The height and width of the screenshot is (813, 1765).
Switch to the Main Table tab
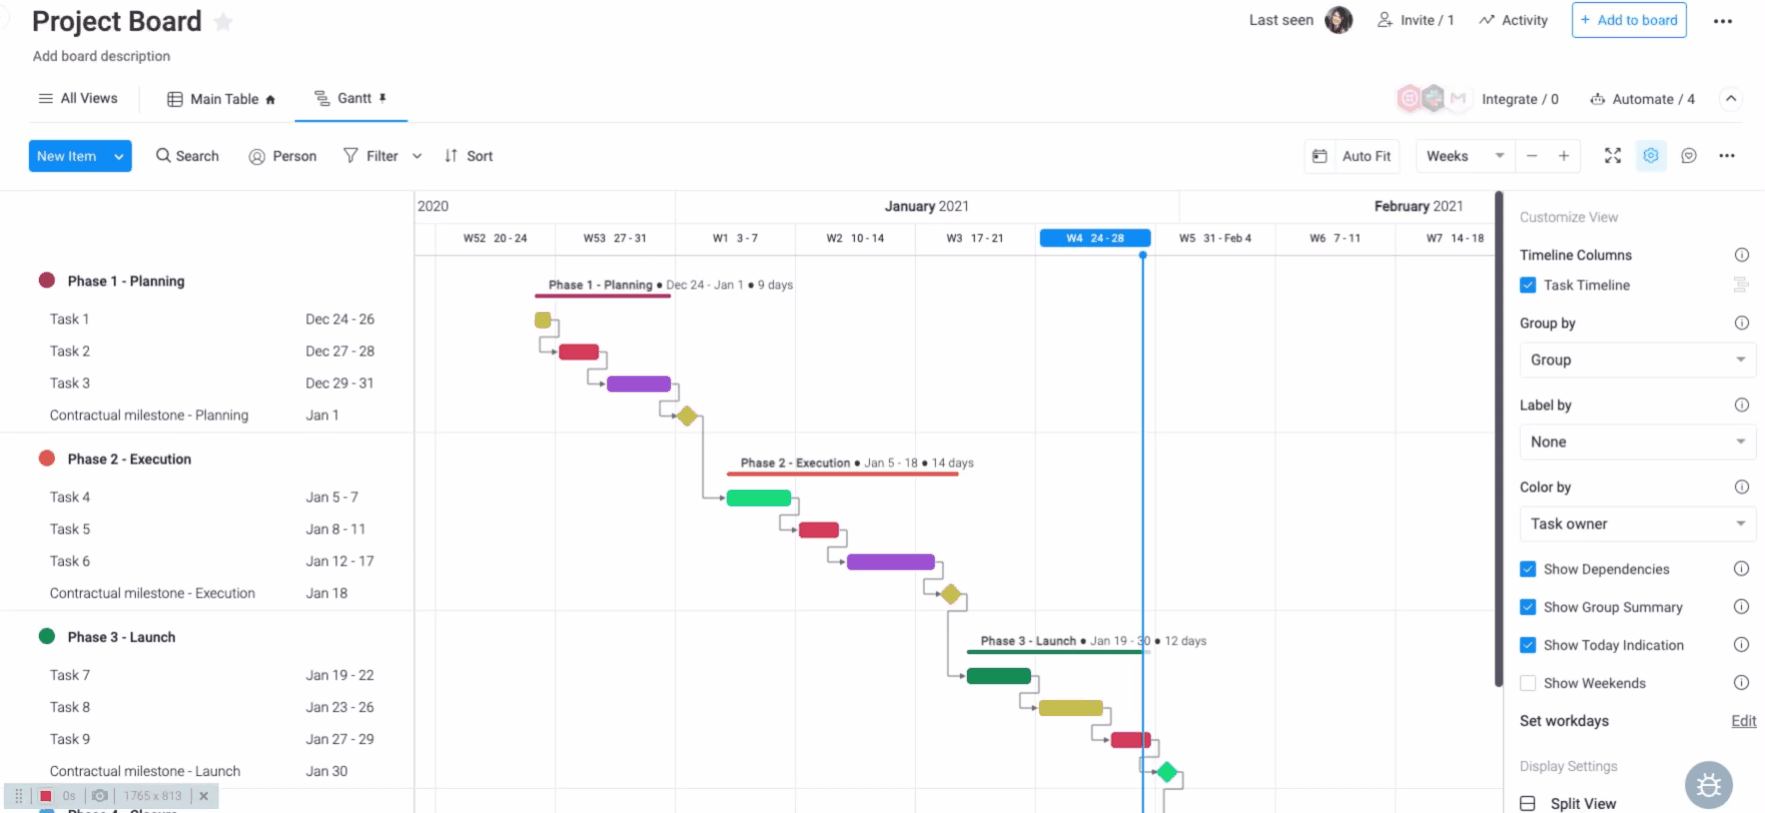click(x=221, y=99)
